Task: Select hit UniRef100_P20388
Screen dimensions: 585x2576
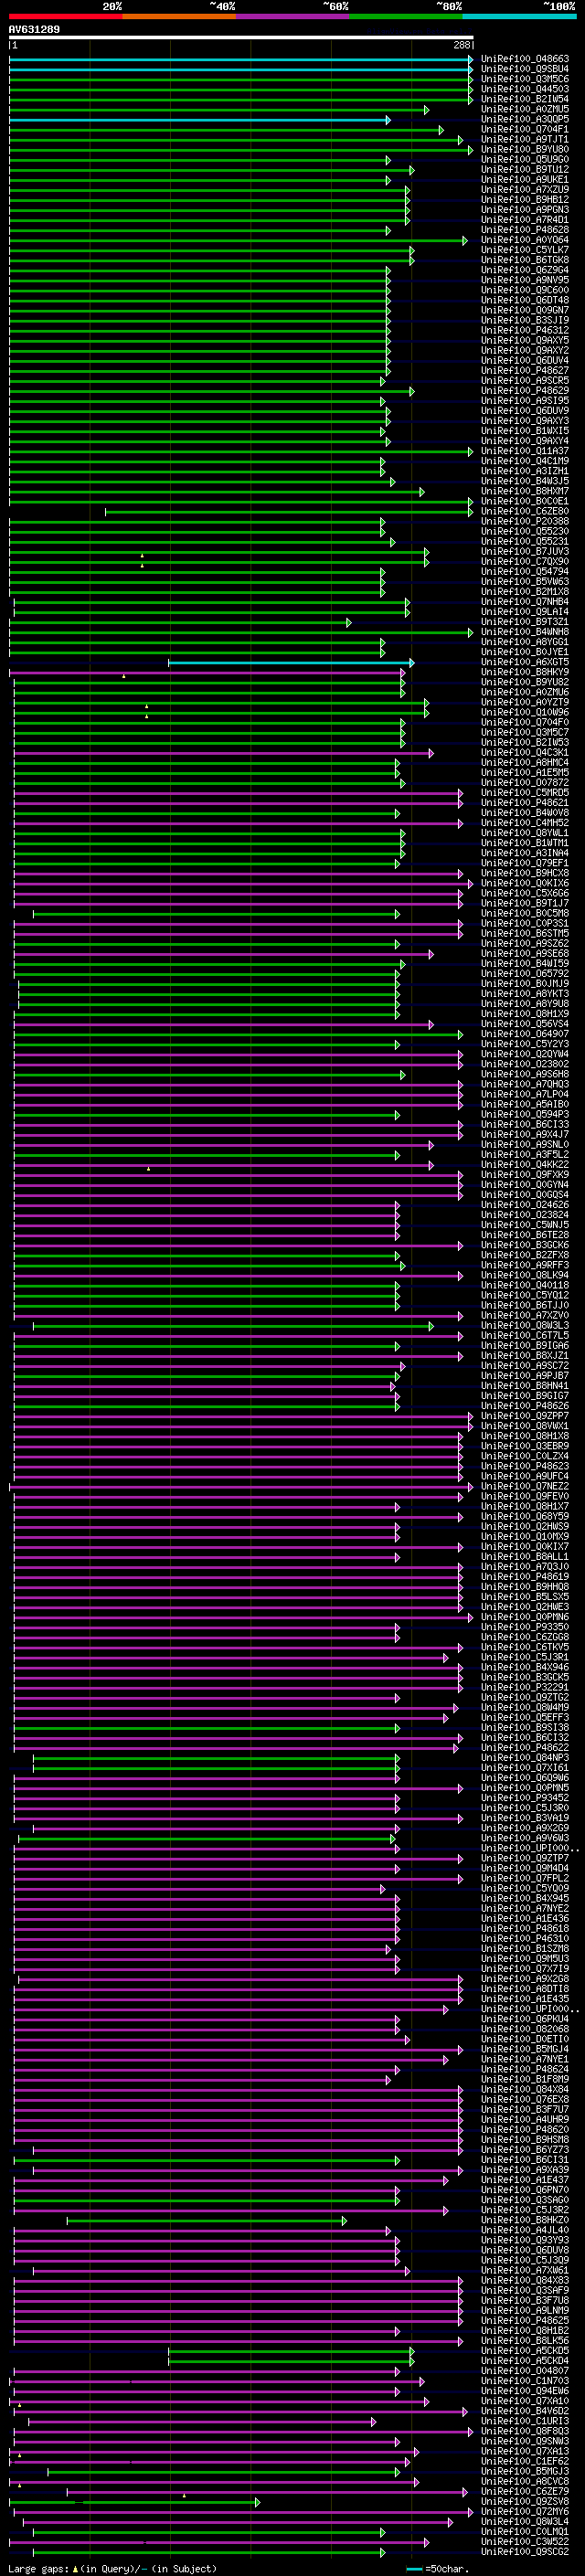Action: [x=524, y=521]
